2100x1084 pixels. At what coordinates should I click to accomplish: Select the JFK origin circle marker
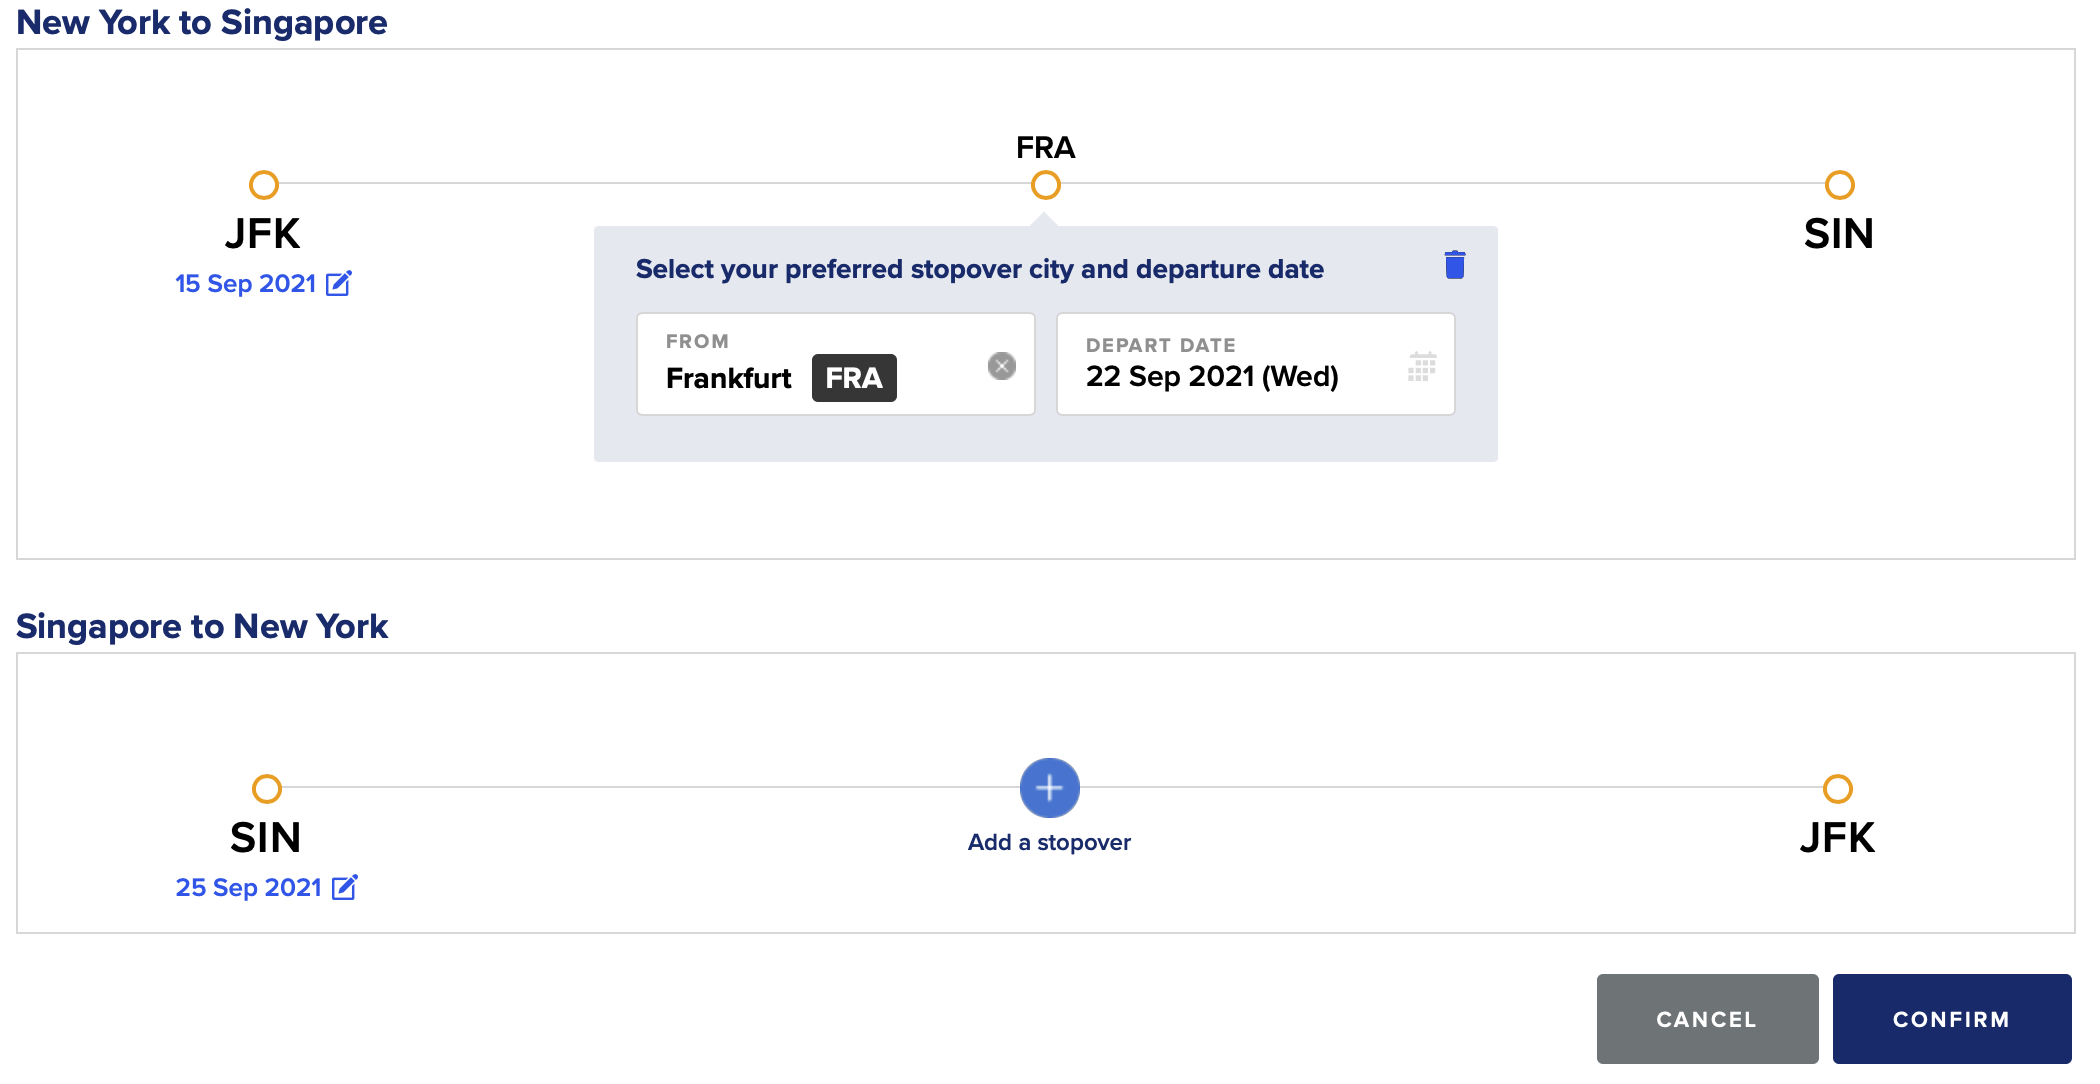(264, 185)
